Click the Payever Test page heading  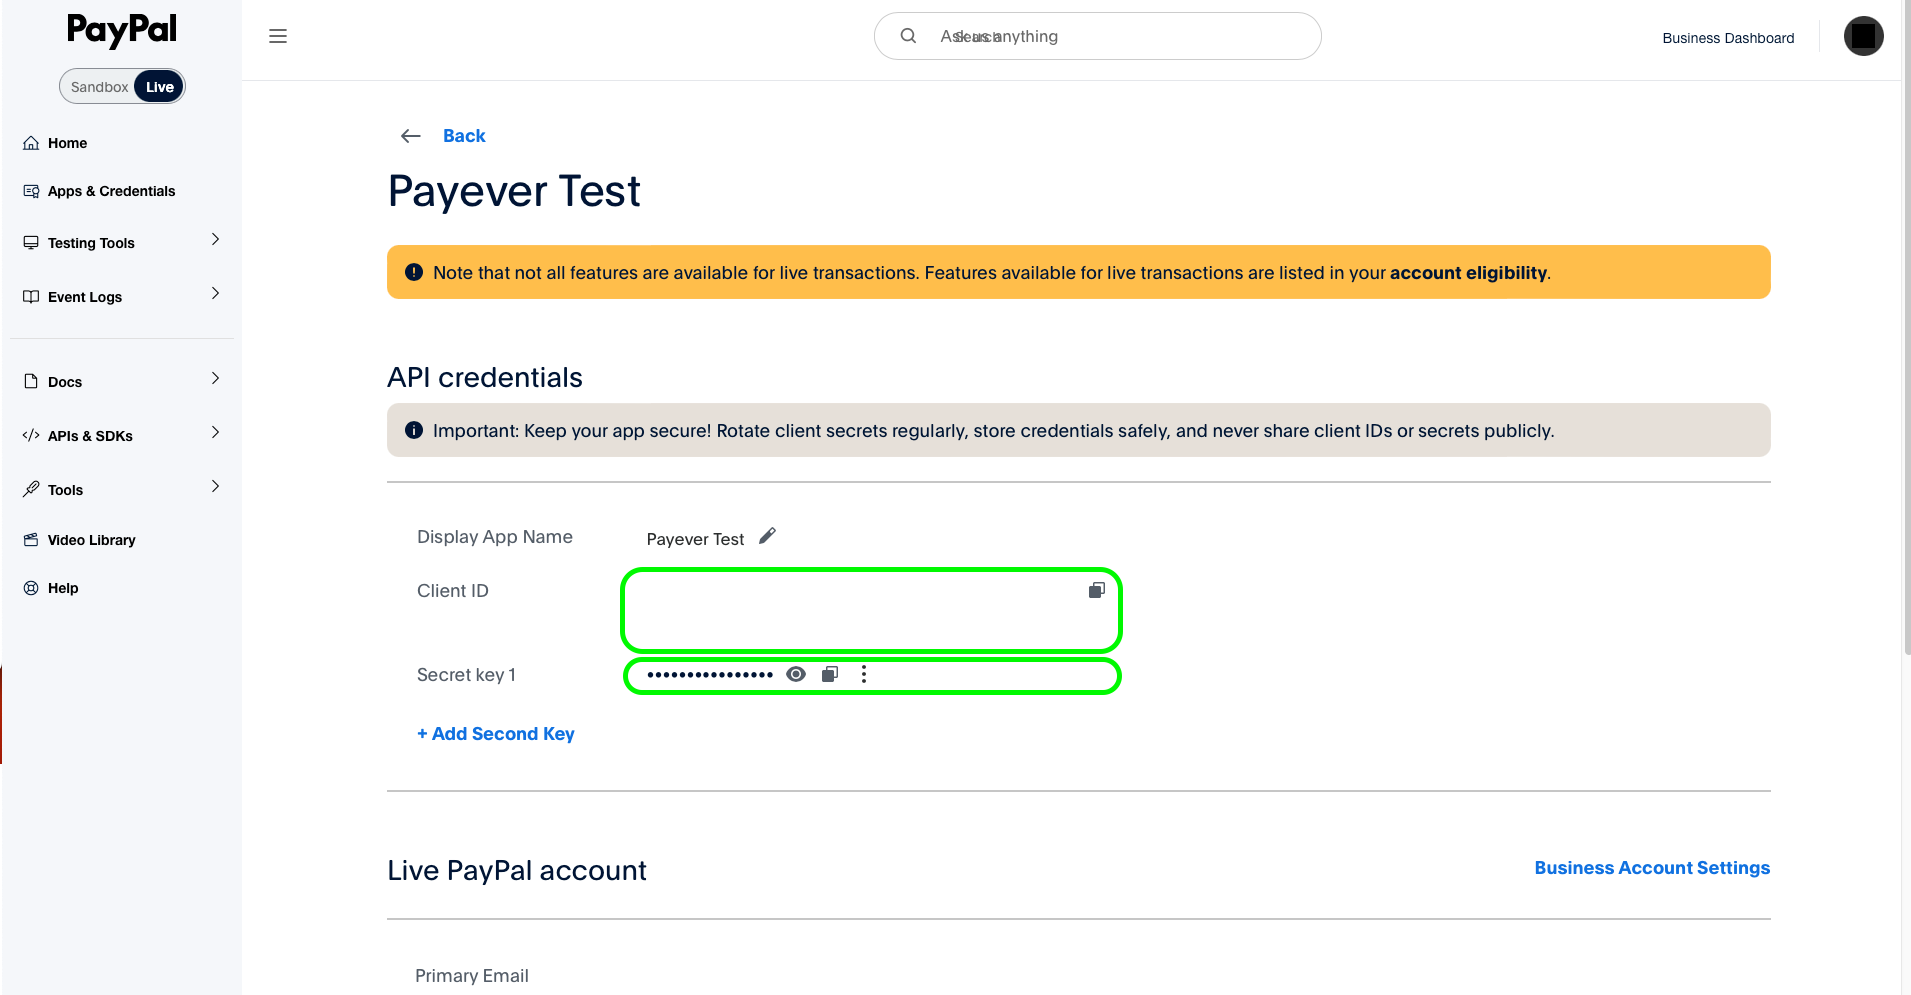pyautogui.click(x=514, y=191)
